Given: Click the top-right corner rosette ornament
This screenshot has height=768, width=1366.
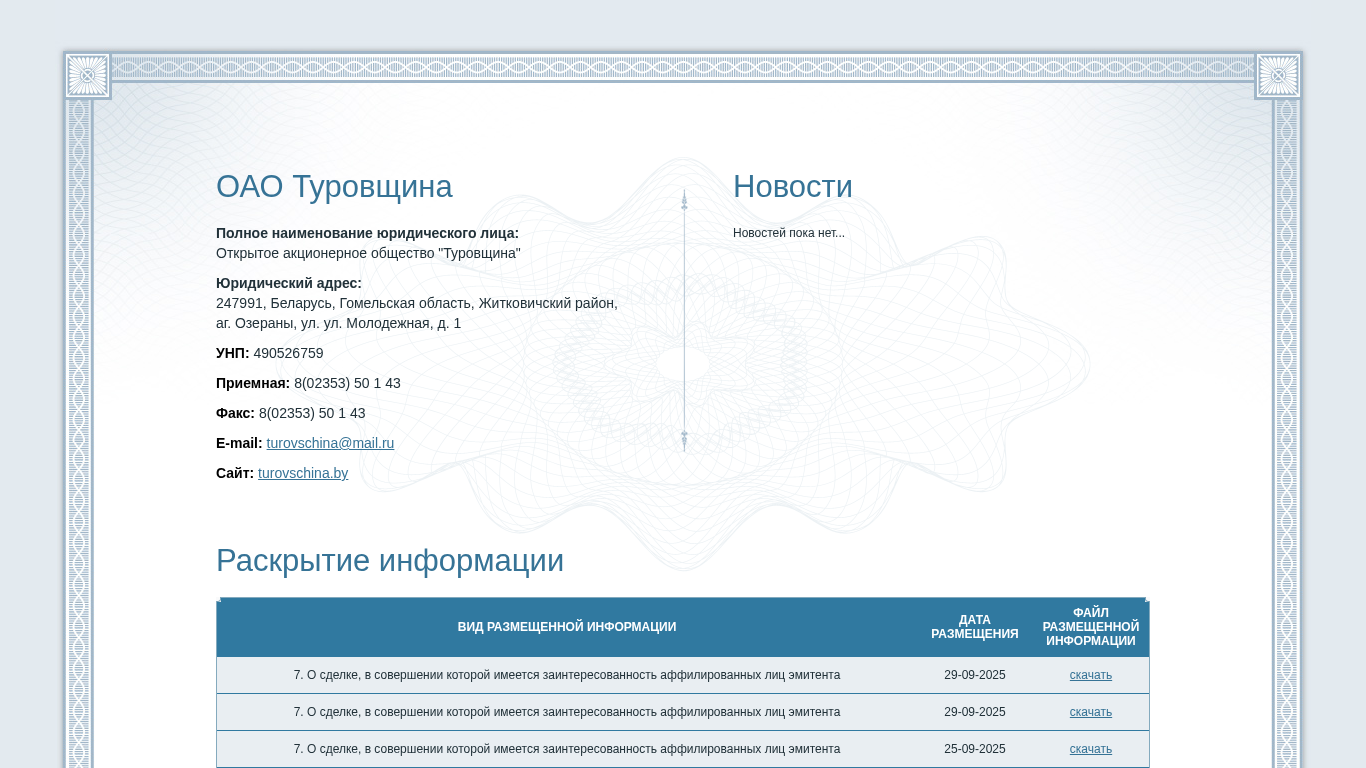Looking at the screenshot, I should tap(1278, 75).
